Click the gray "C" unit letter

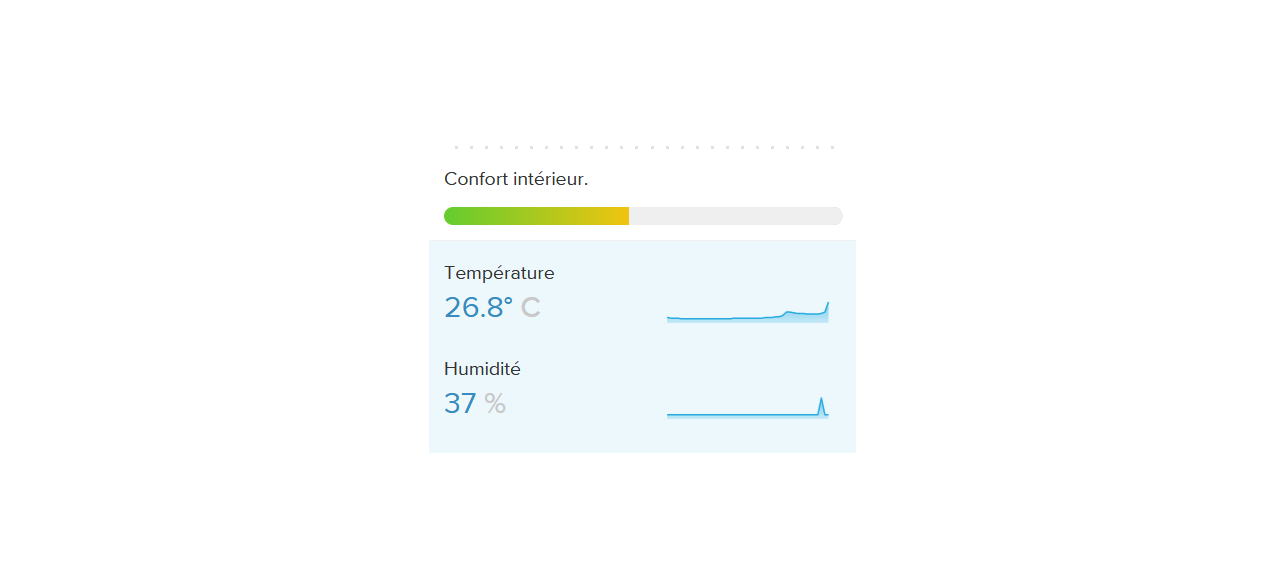click(x=531, y=307)
